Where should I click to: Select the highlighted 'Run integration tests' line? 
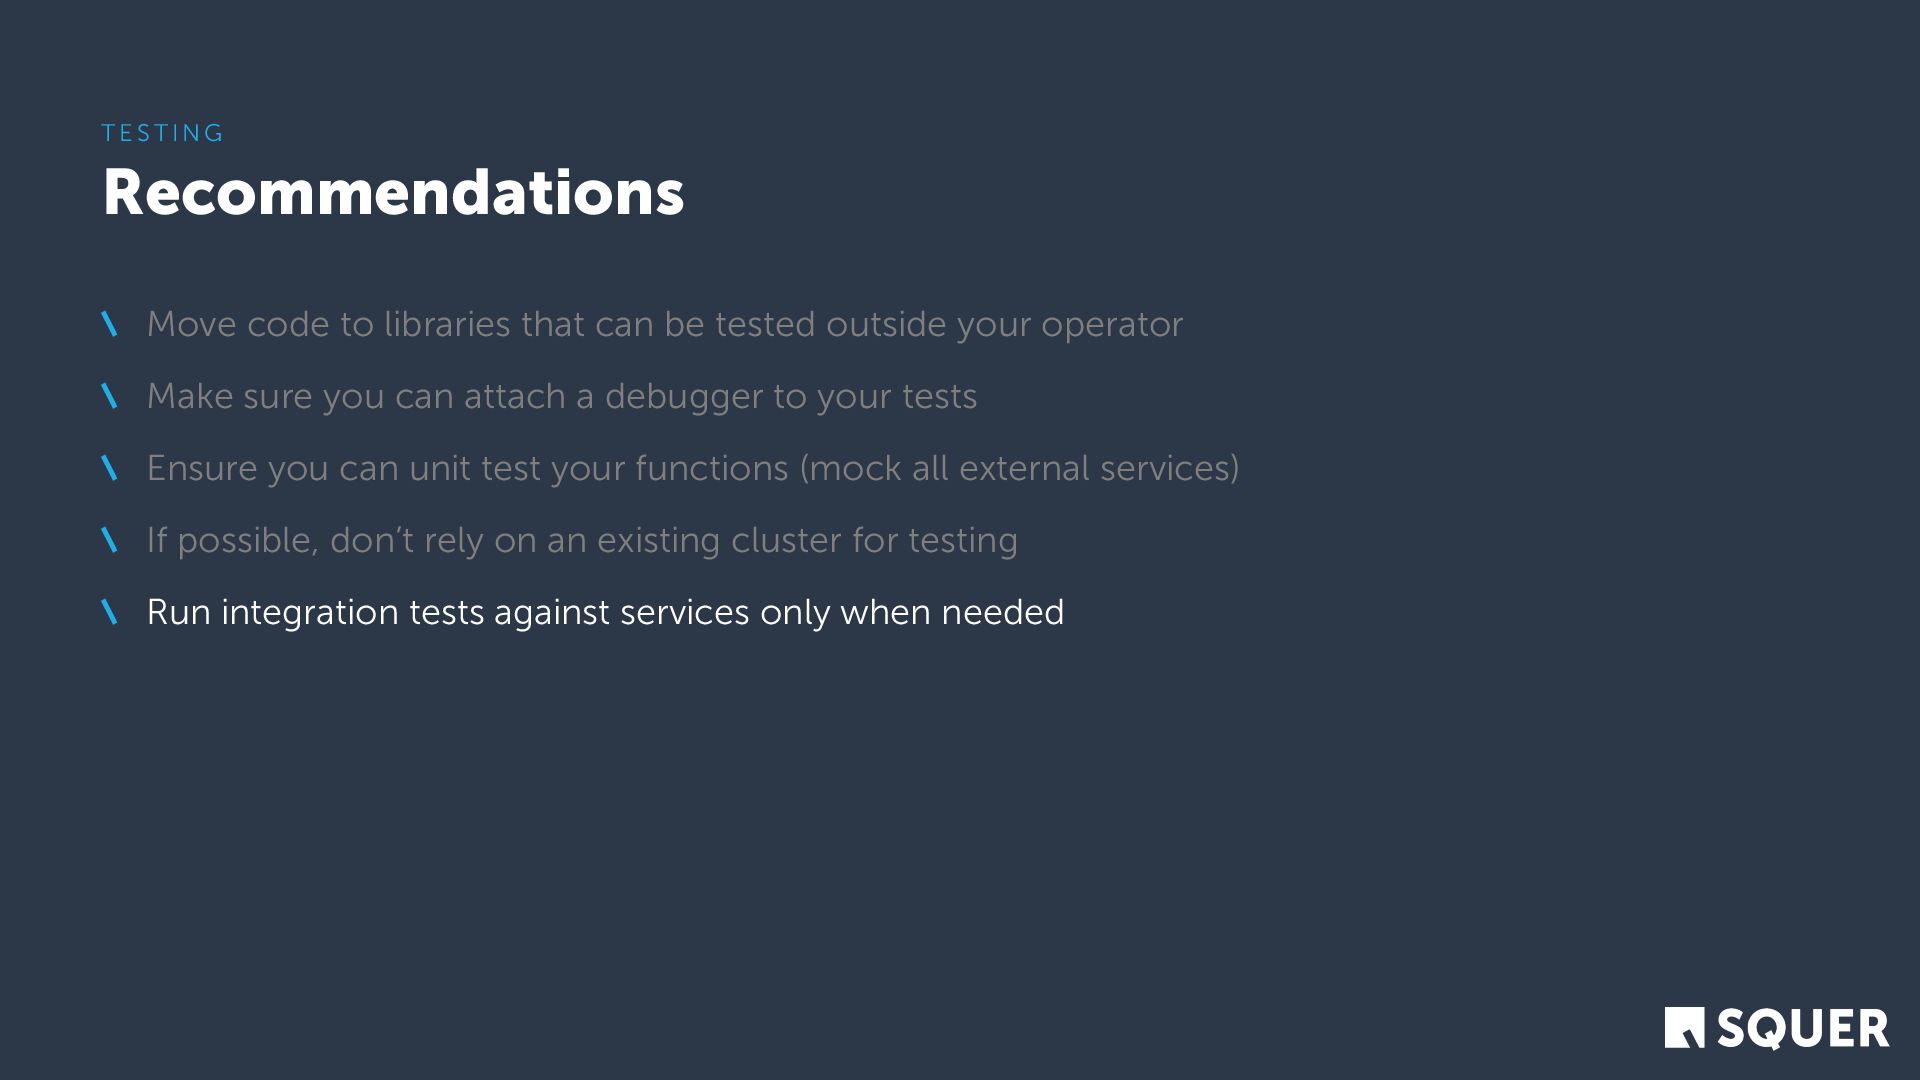[605, 613]
